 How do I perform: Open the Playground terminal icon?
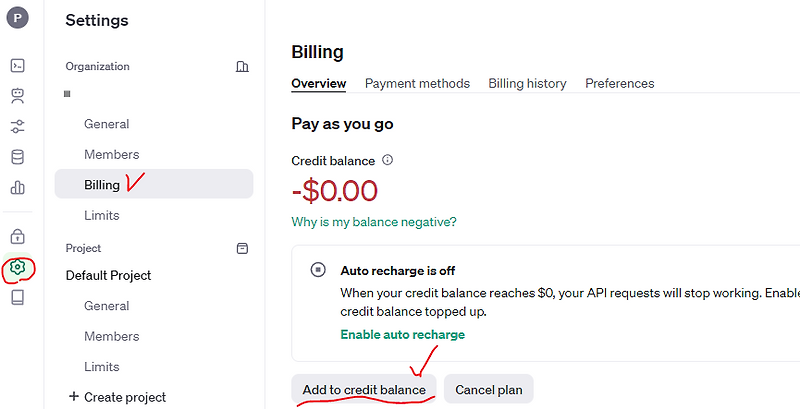pyautogui.click(x=17, y=66)
